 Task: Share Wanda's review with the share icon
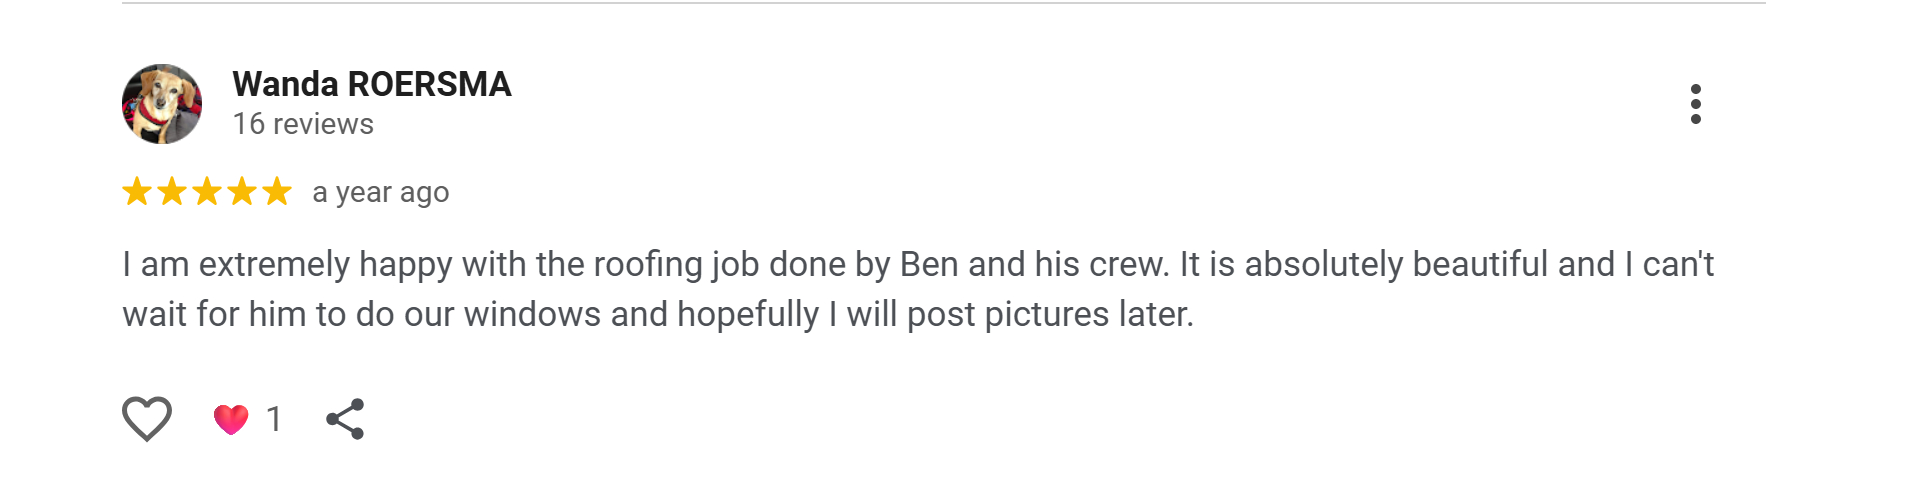click(345, 419)
